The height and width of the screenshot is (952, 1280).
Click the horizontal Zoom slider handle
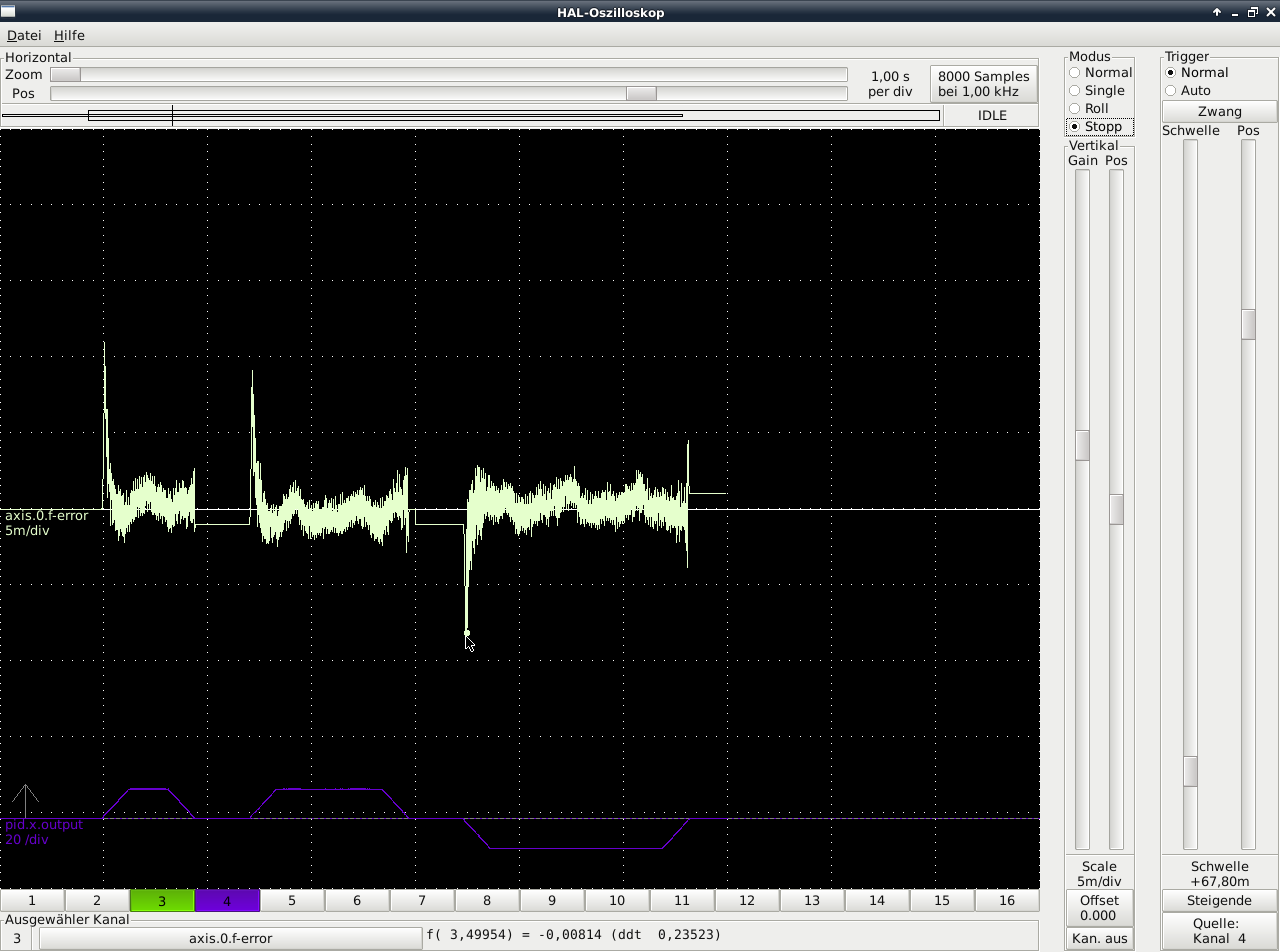click(x=66, y=75)
